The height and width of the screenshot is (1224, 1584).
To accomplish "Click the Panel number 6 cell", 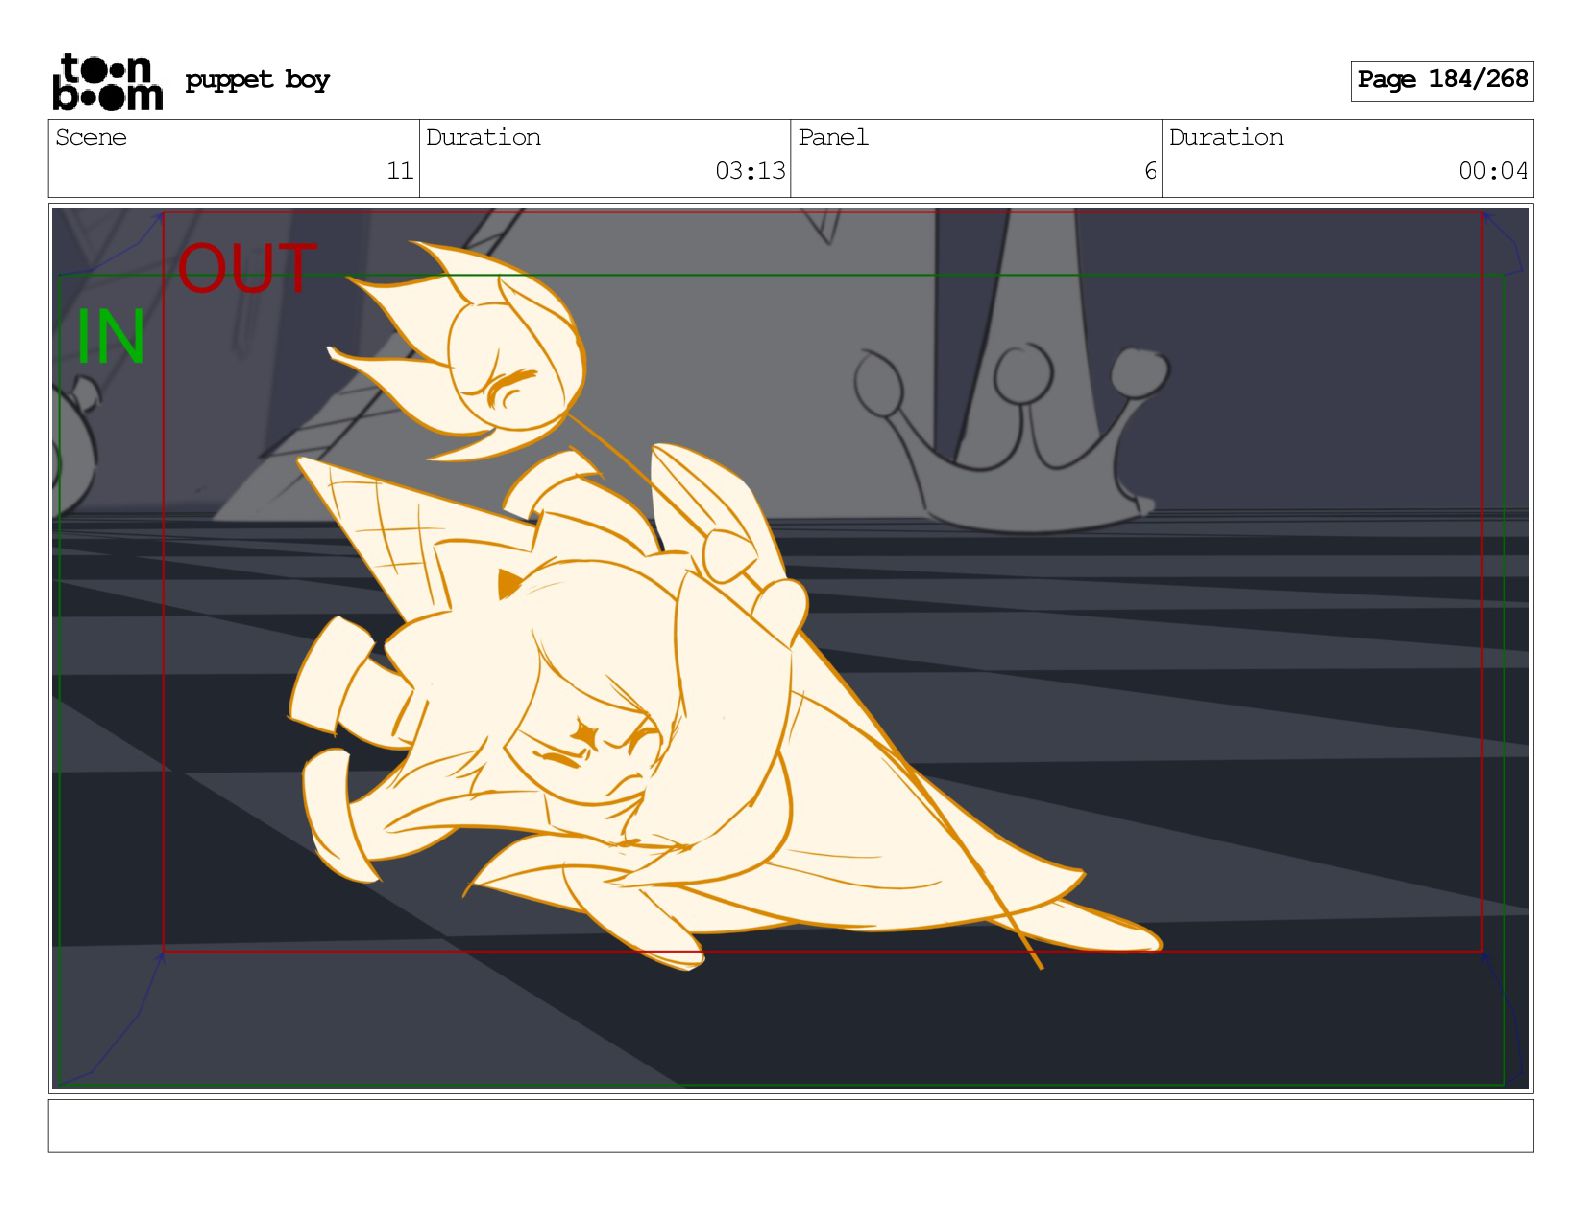I will [976, 159].
